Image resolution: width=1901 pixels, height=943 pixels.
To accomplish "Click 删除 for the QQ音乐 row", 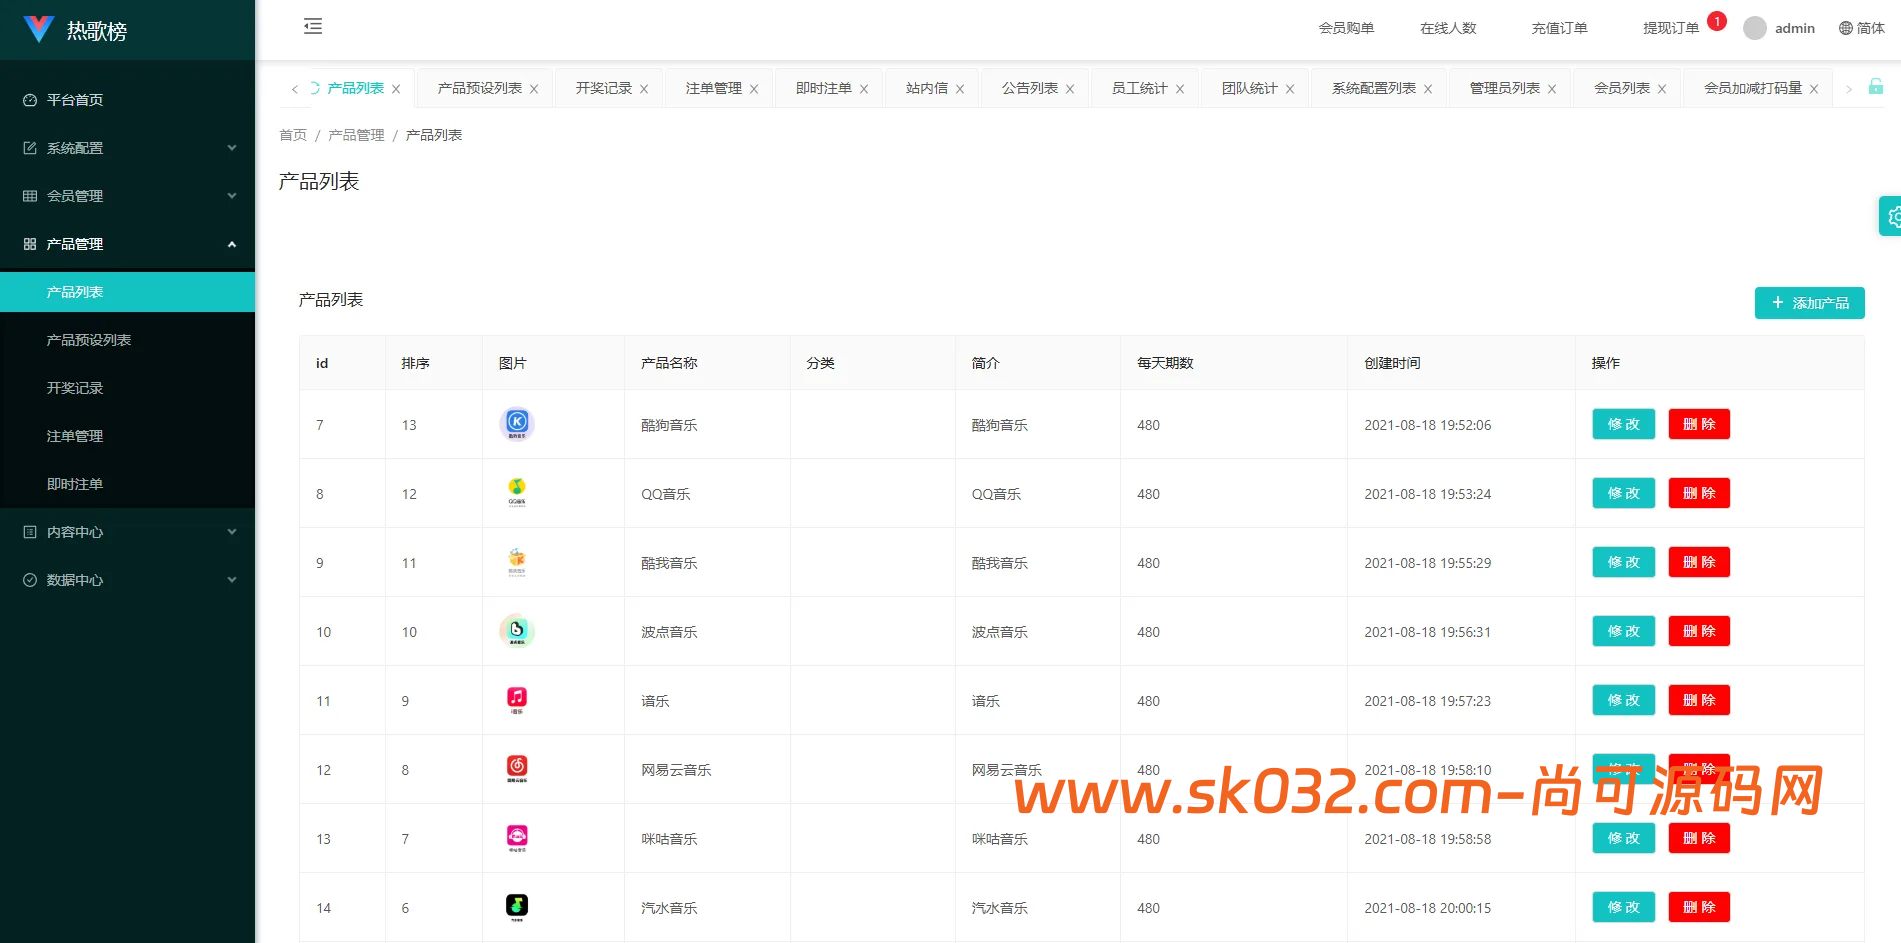I will tap(1699, 493).
